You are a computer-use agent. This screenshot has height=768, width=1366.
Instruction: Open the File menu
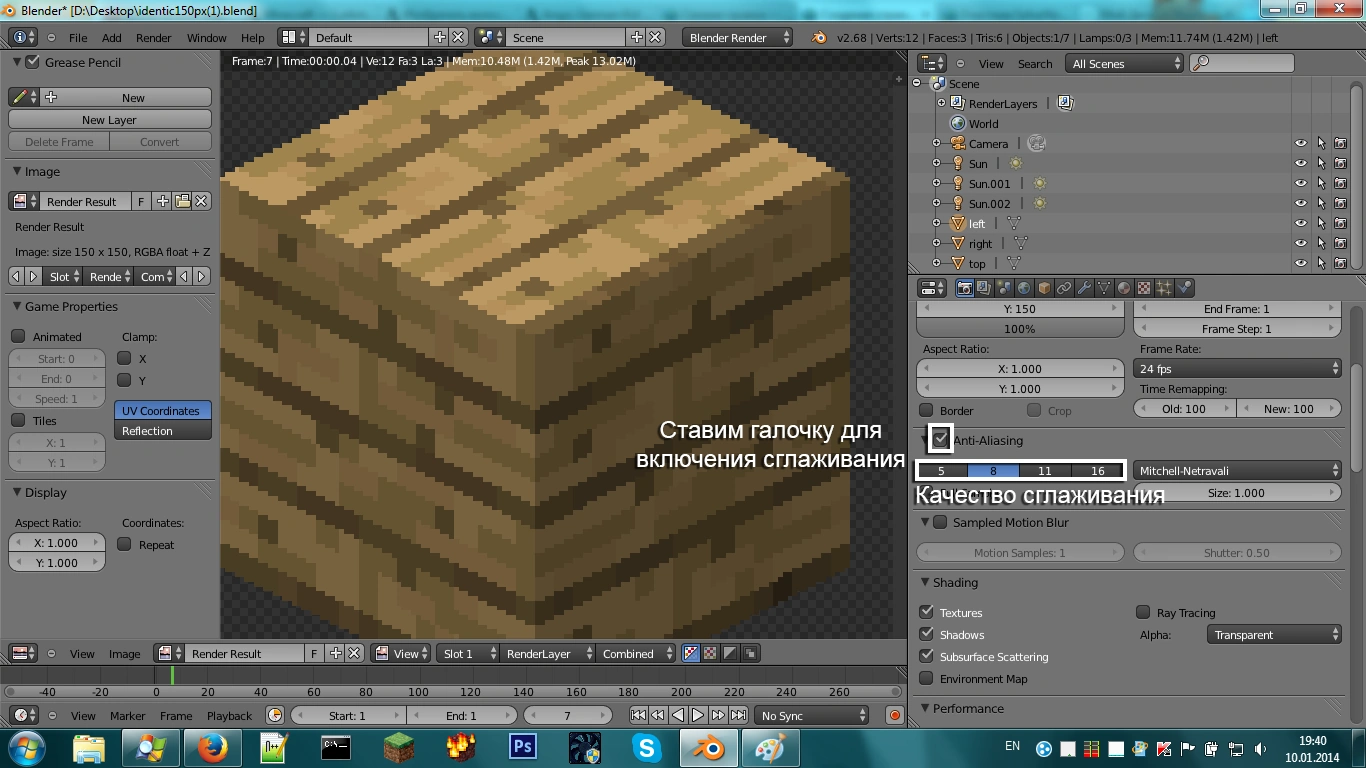(x=78, y=37)
